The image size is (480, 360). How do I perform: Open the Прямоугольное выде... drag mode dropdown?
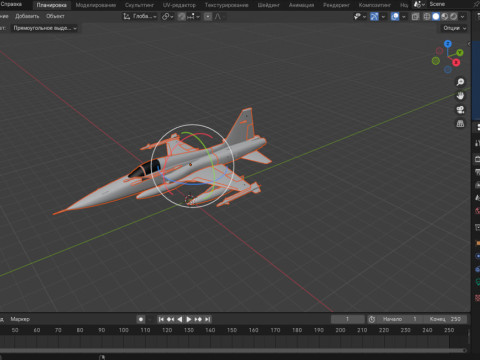pos(45,28)
